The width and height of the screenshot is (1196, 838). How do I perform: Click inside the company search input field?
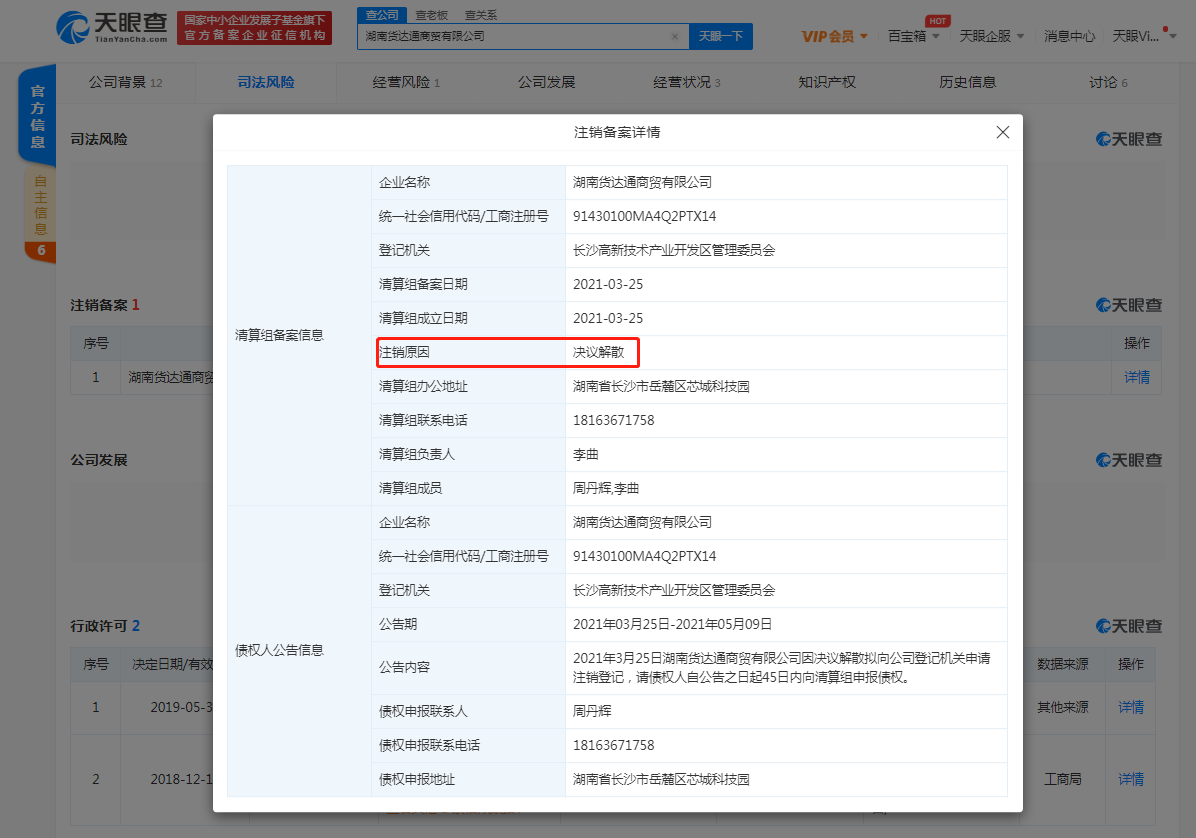point(515,36)
